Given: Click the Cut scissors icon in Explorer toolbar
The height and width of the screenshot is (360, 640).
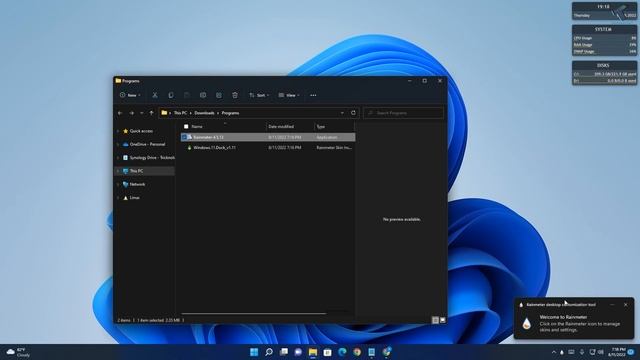Looking at the screenshot, I should pos(155,95).
